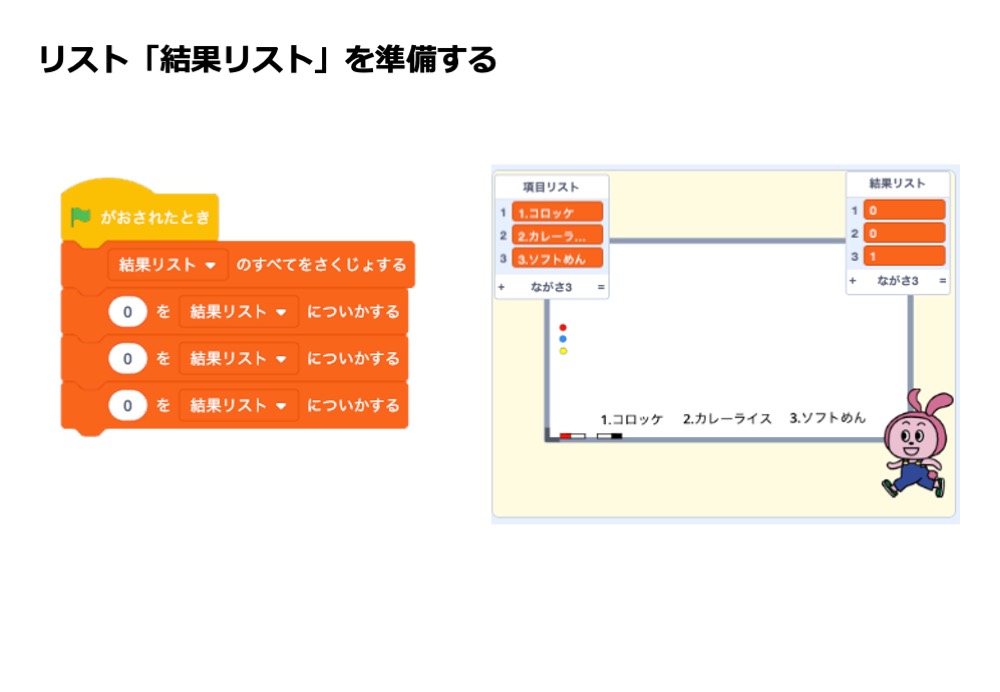Click the yellow dot on the stage
This screenshot has height=692, width=1000.
[563, 351]
